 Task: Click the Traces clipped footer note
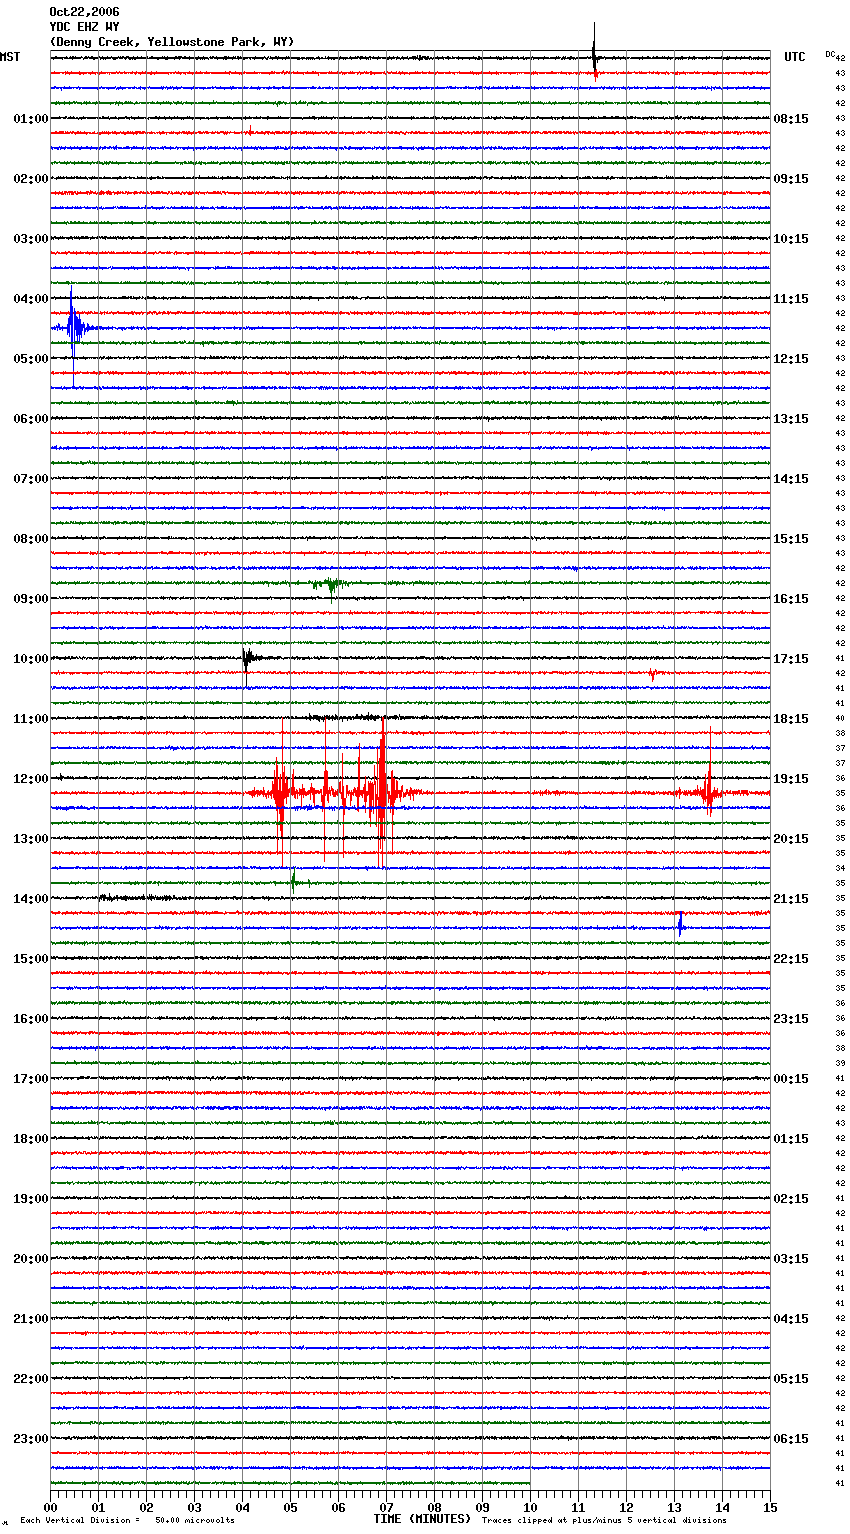click(604, 1521)
